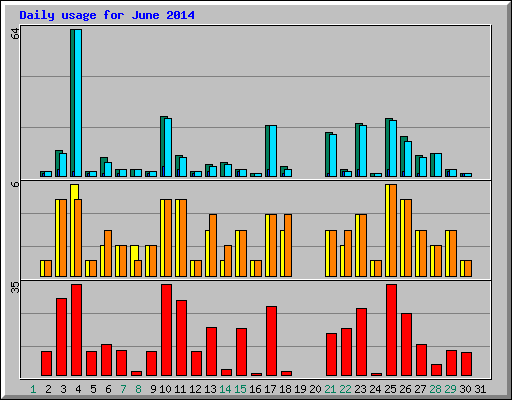Click day 8 on the x-axis

pyautogui.click(x=138, y=389)
